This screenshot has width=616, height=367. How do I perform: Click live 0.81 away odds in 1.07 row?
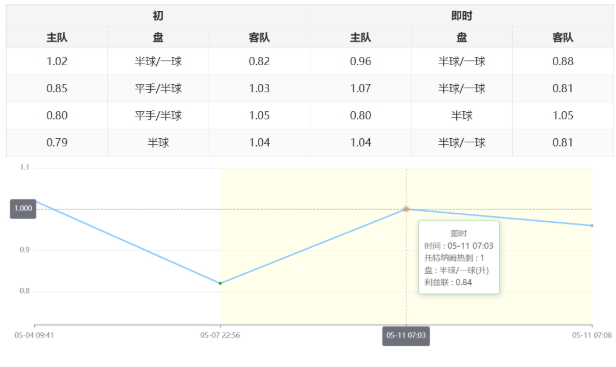[563, 88]
